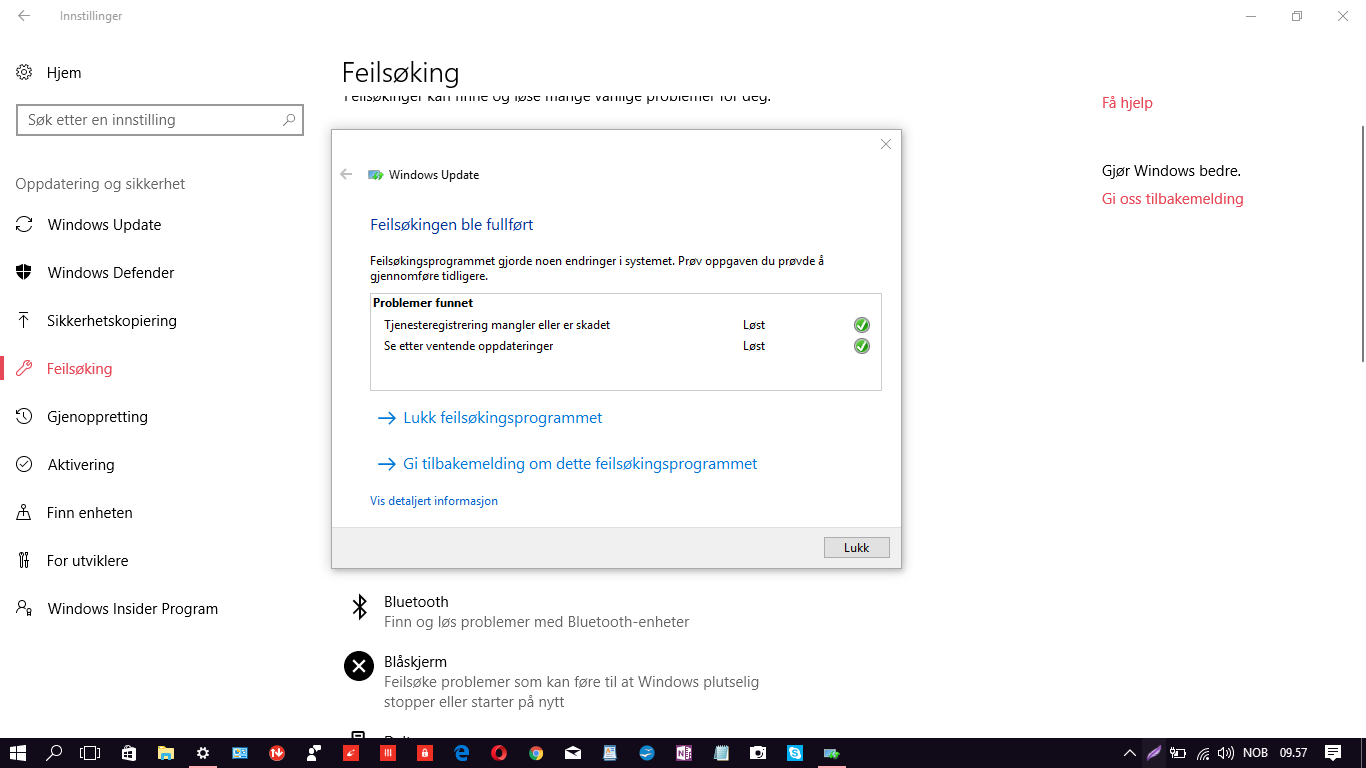Viewport: 1366px width, 768px height.
Task: Open Task View from taskbar
Action: [90, 753]
